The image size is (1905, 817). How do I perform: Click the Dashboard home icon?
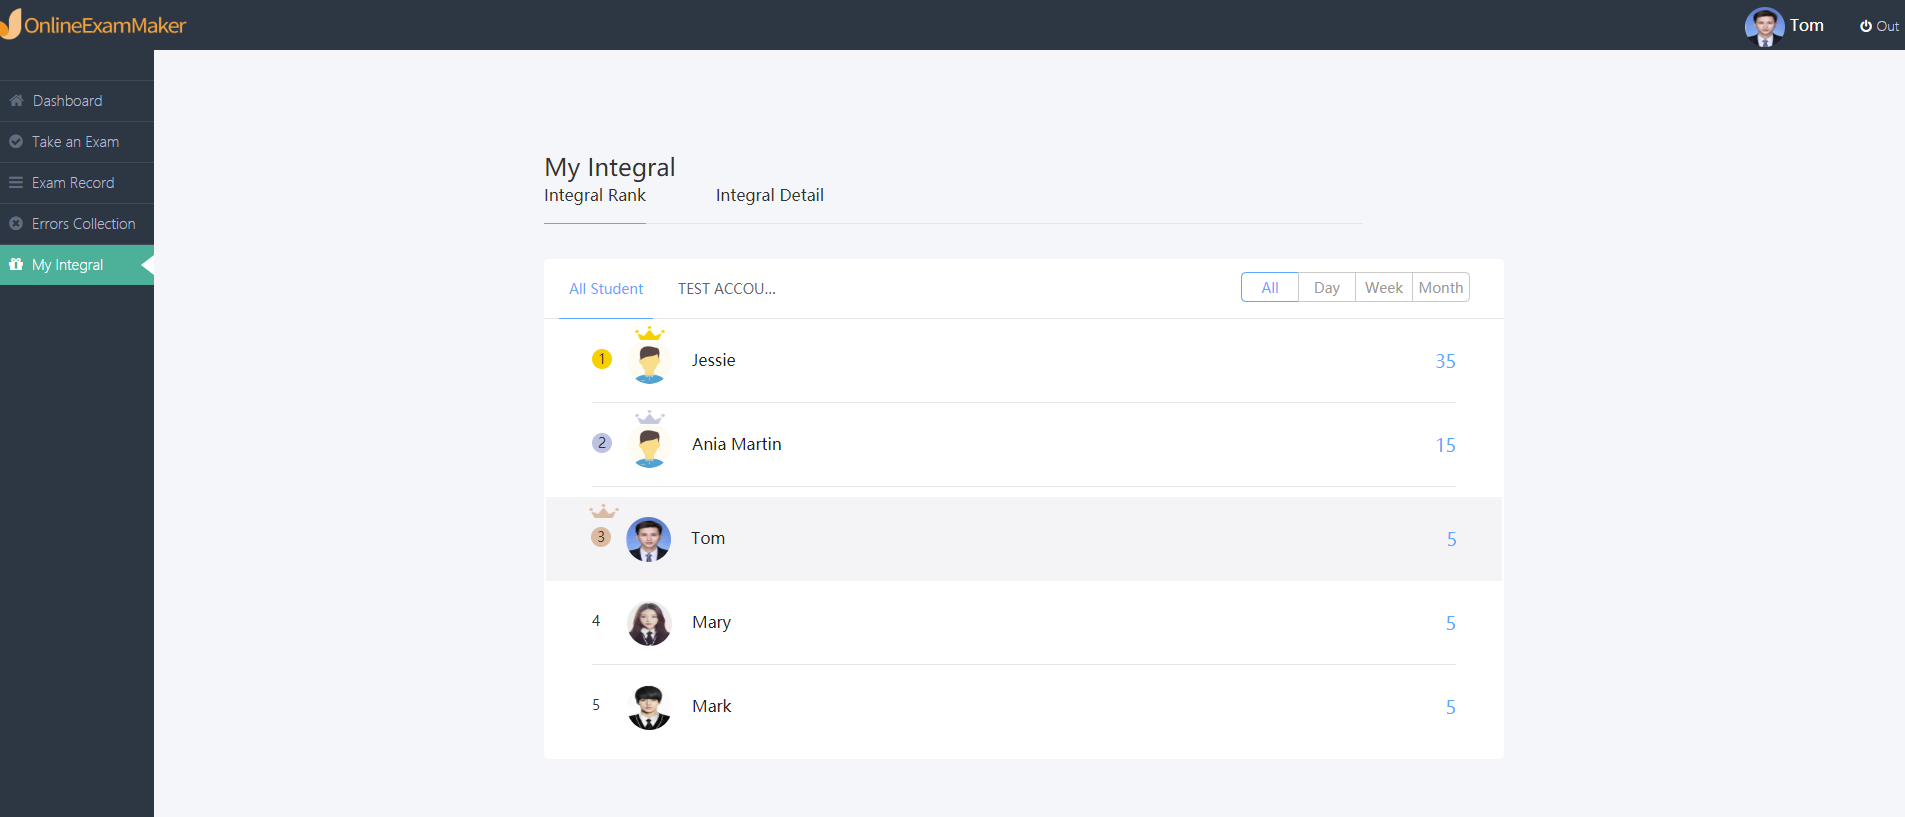click(x=16, y=101)
